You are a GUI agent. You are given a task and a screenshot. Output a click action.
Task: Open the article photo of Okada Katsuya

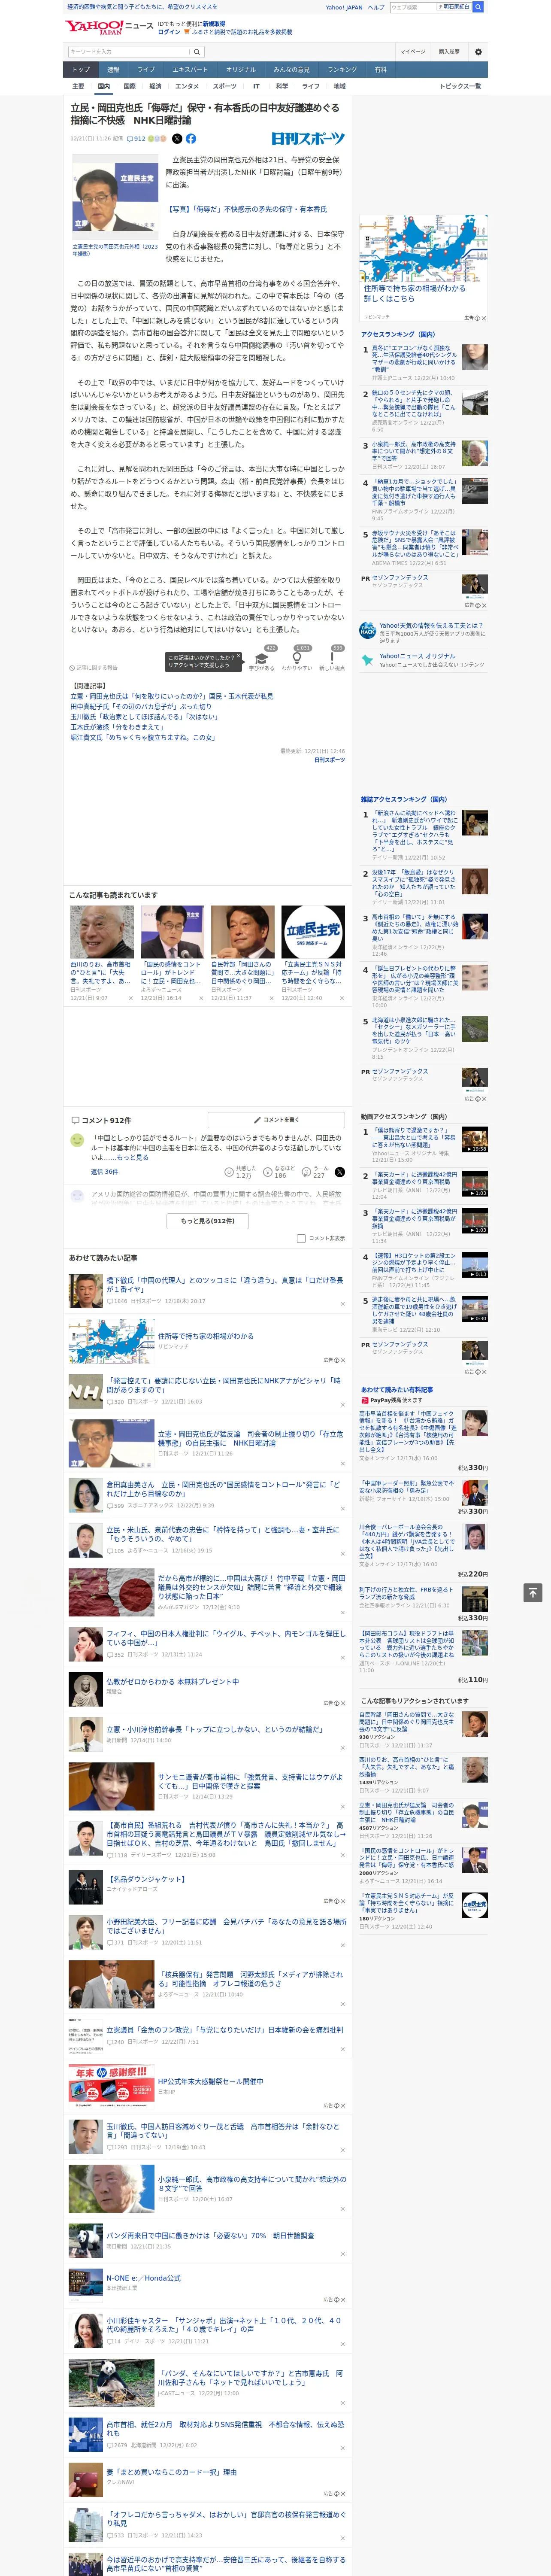(115, 197)
